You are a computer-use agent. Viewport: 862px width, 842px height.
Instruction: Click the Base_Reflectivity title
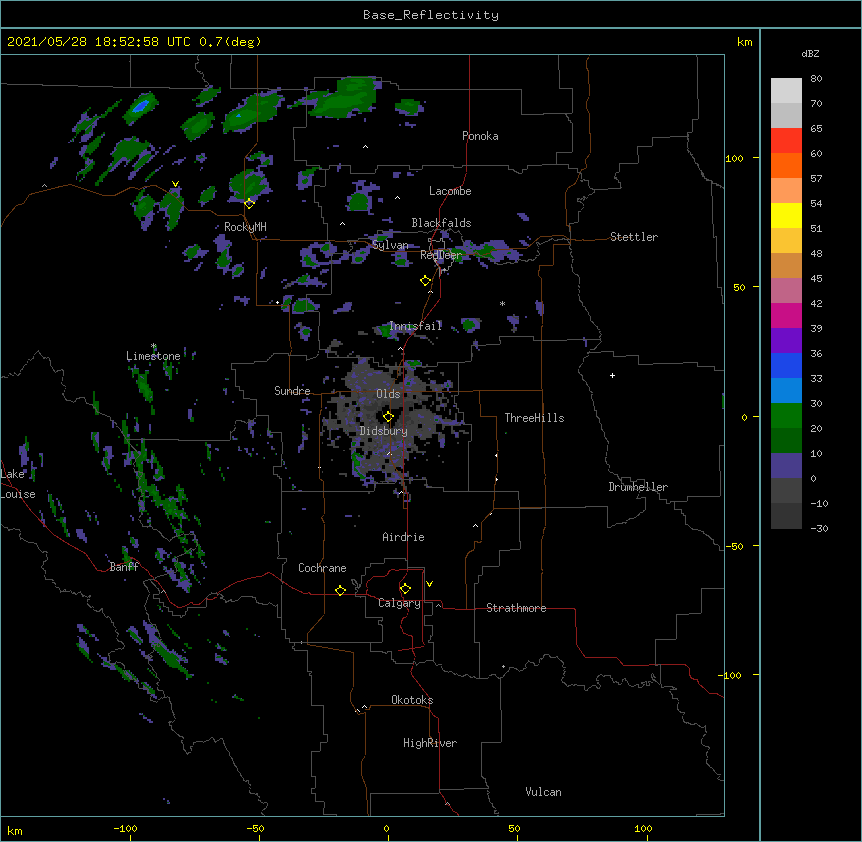coord(431,15)
